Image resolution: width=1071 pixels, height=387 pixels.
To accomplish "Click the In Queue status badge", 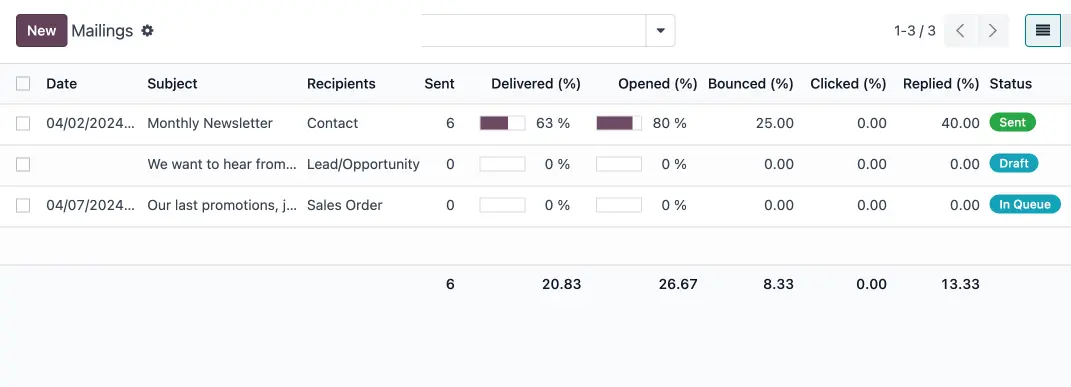I will tap(1025, 205).
